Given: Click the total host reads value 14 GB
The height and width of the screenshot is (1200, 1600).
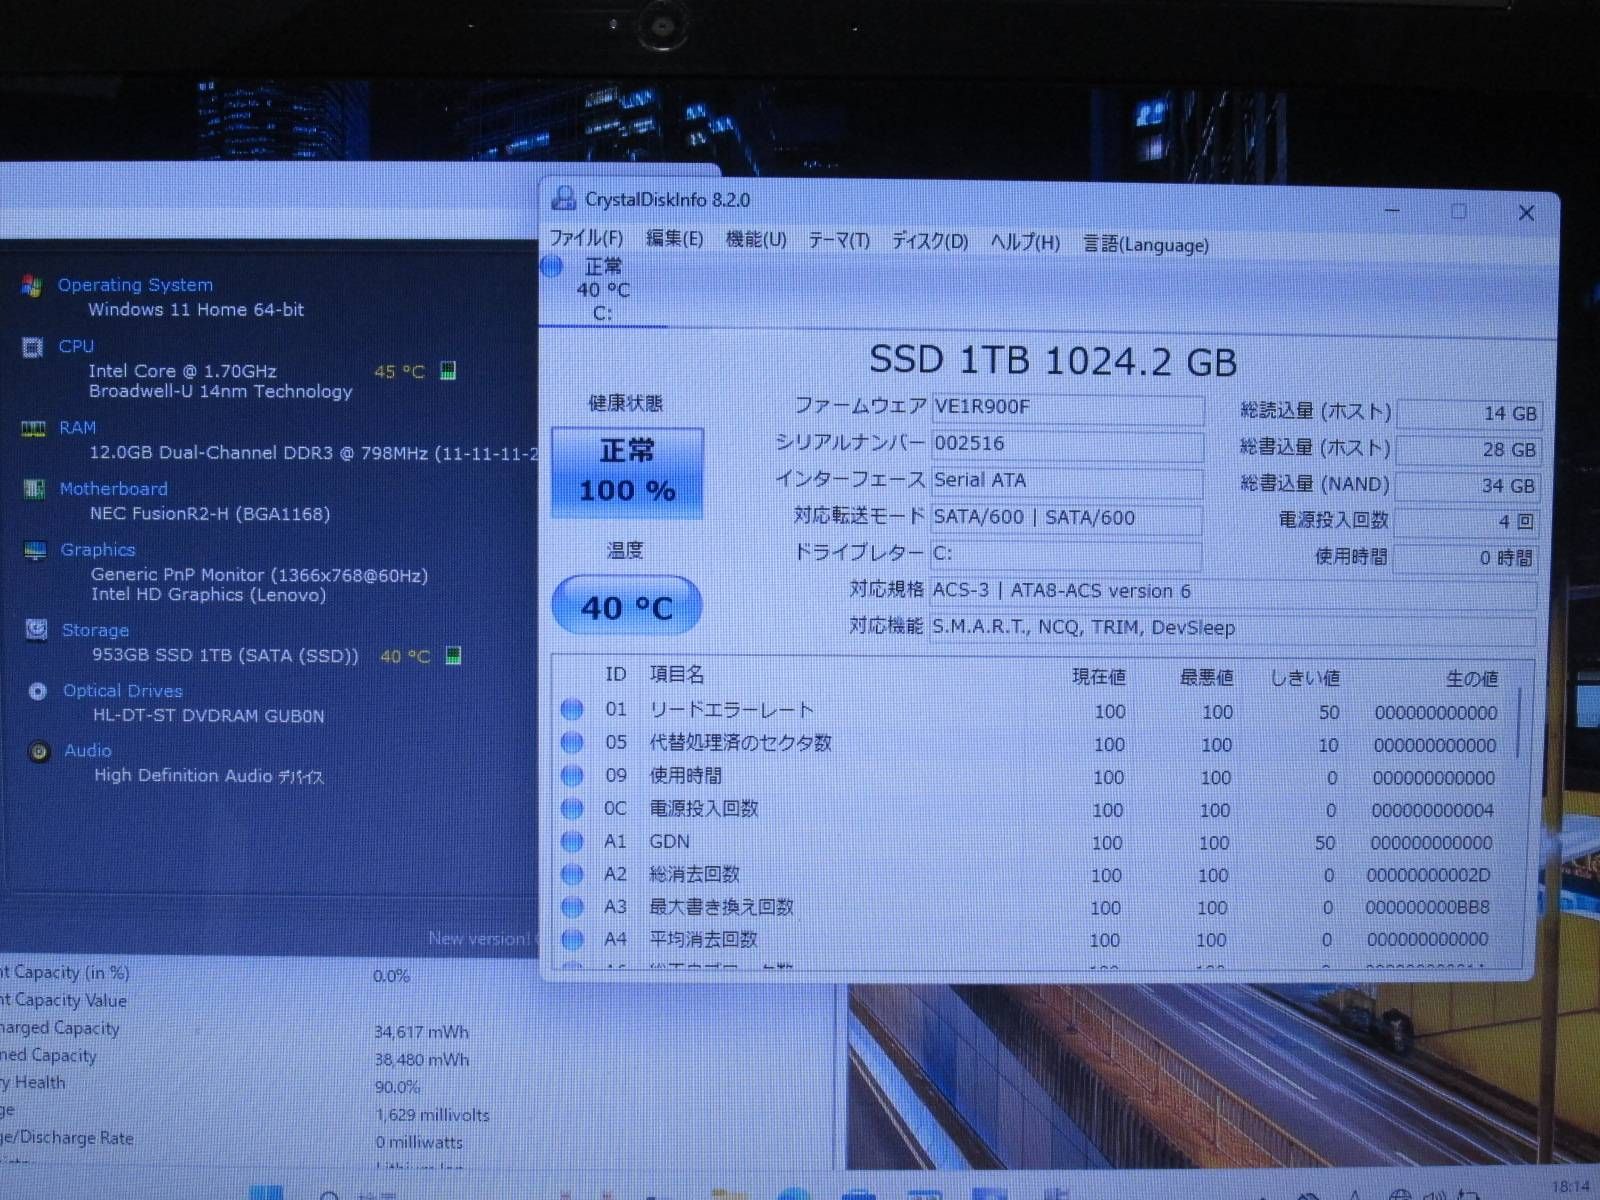Looking at the screenshot, I should tap(1468, 414).
